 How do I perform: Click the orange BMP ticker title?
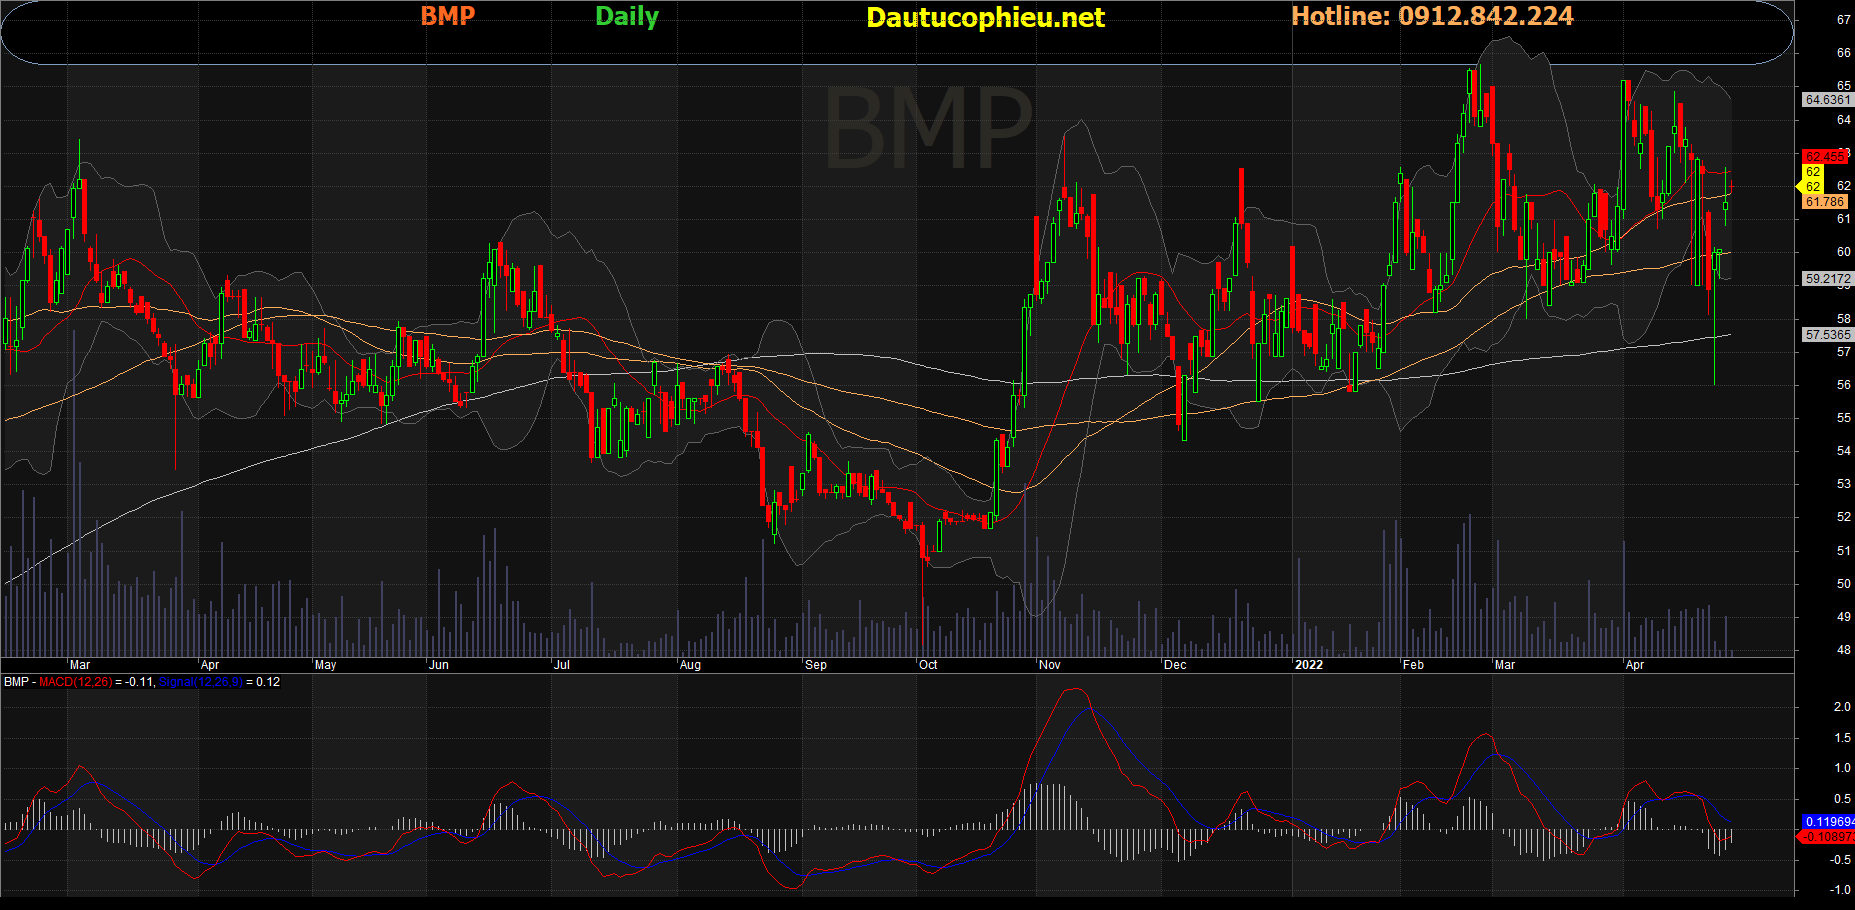pos(447,16)
